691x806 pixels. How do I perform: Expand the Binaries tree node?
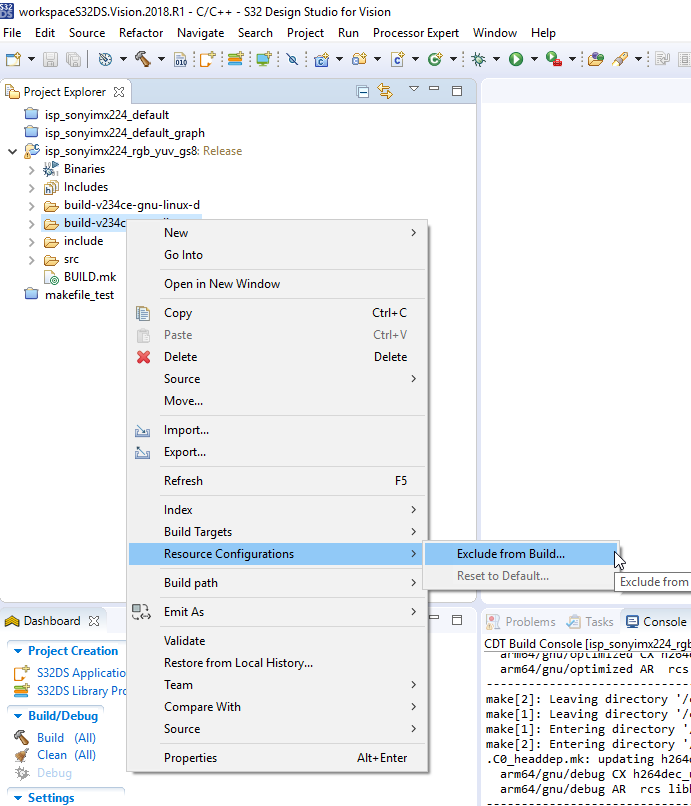tap(31, 170)
